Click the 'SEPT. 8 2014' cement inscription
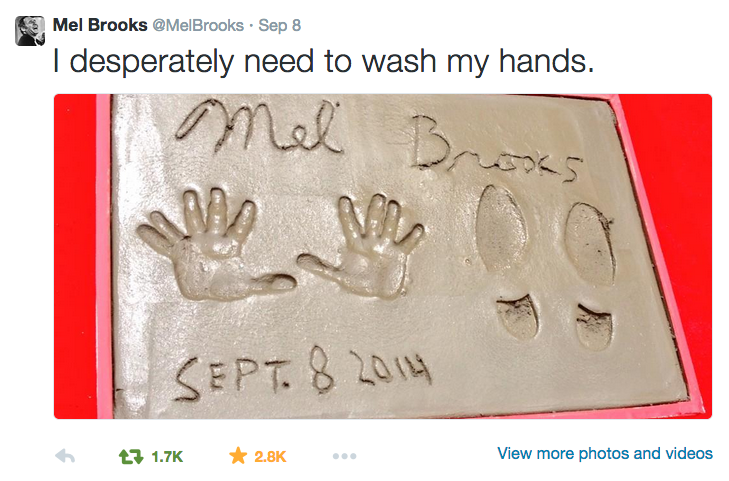This screenshot has height=481, width=729. pos(302,374)
